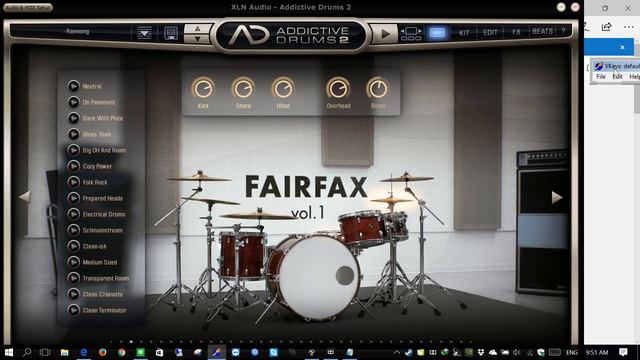Play the Blues Yeah preset preview

(x=73, y=134)
